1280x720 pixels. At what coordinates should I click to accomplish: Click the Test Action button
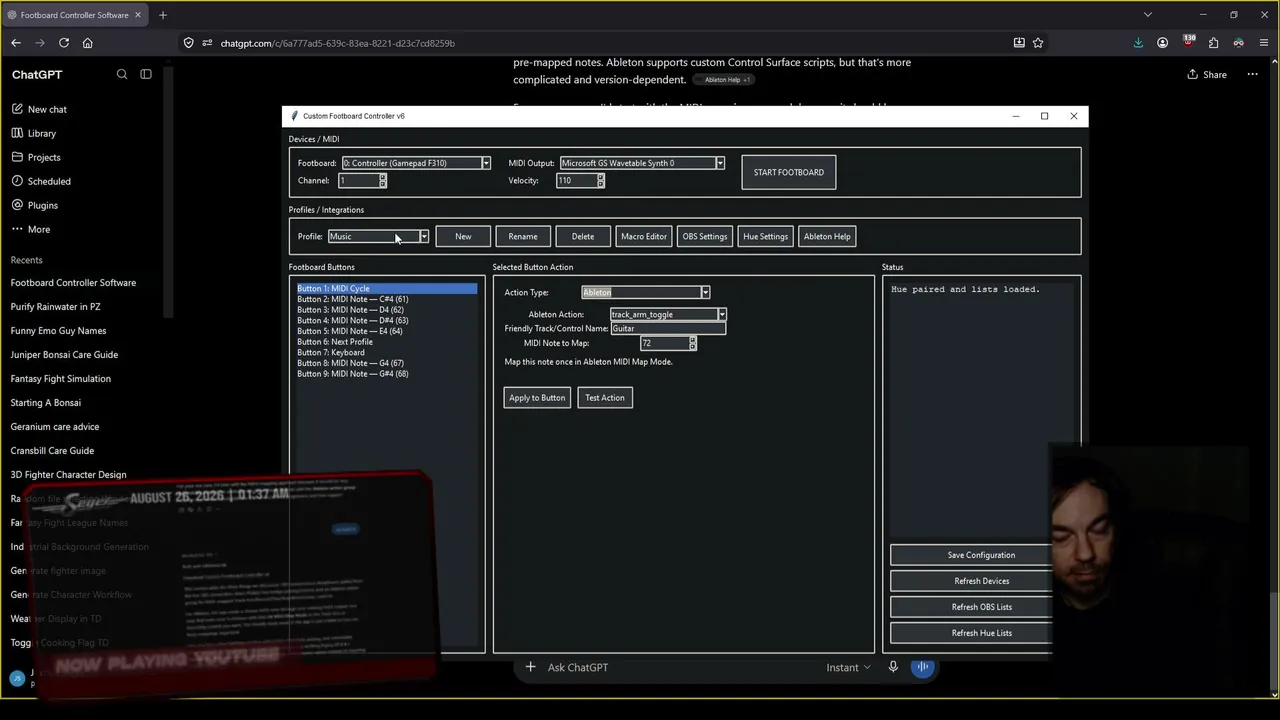tap(605, 397)
